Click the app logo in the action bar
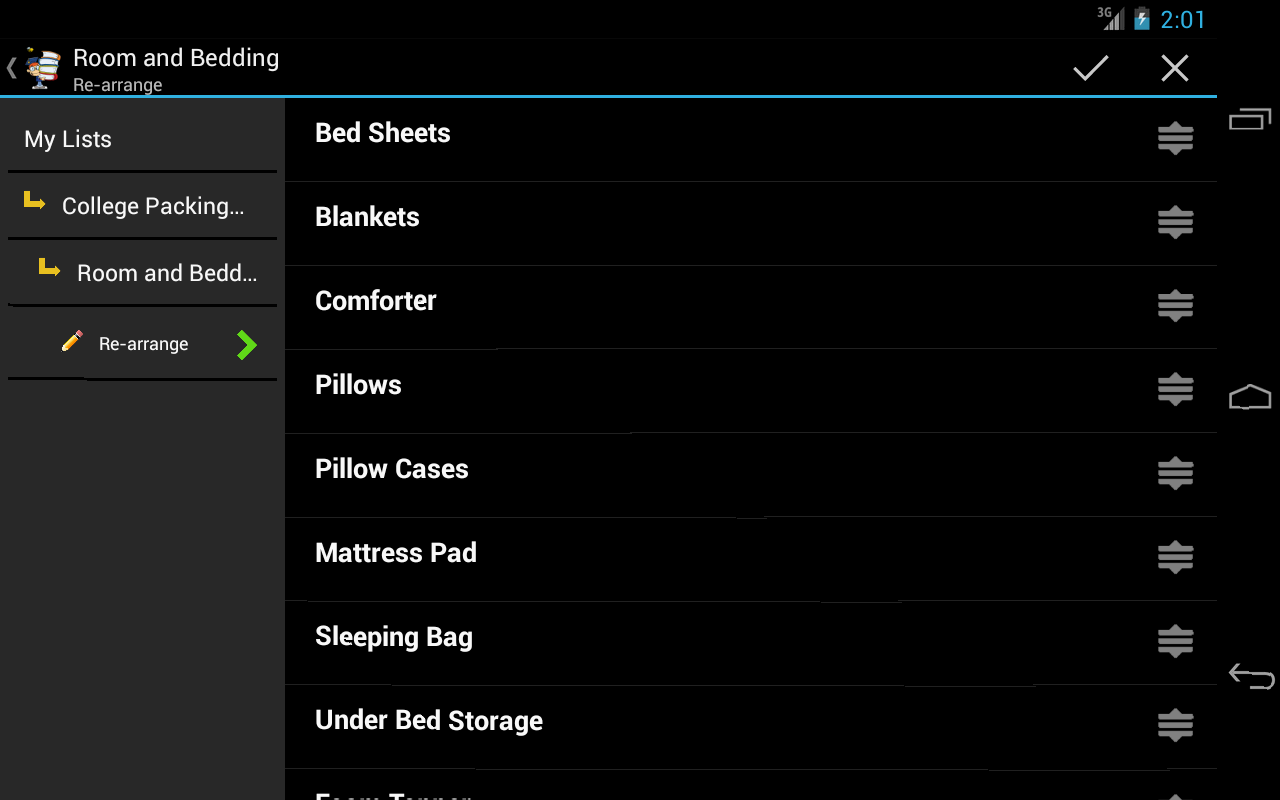 pos(40,67)
